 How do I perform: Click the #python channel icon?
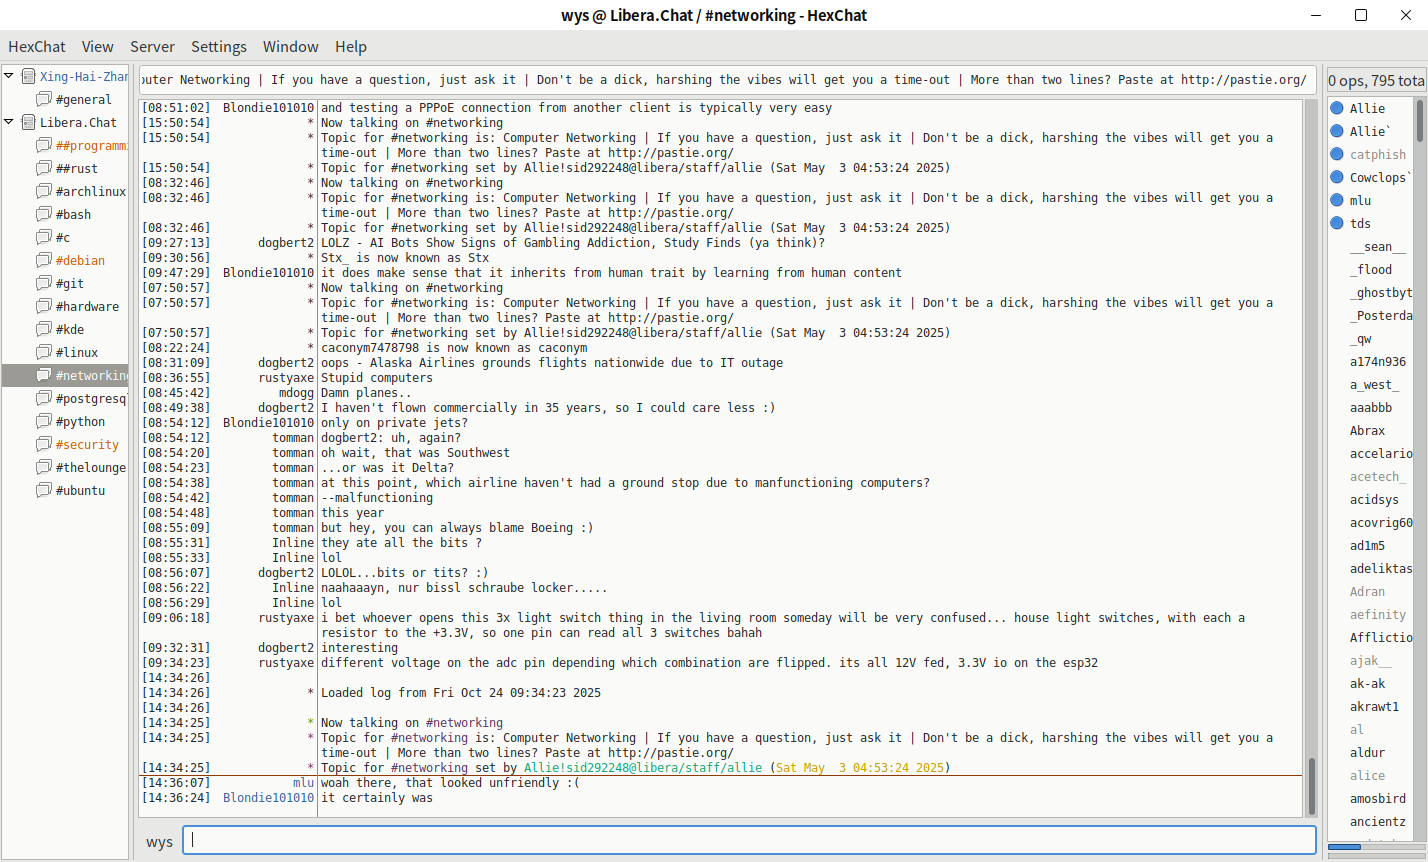(44, 421)
